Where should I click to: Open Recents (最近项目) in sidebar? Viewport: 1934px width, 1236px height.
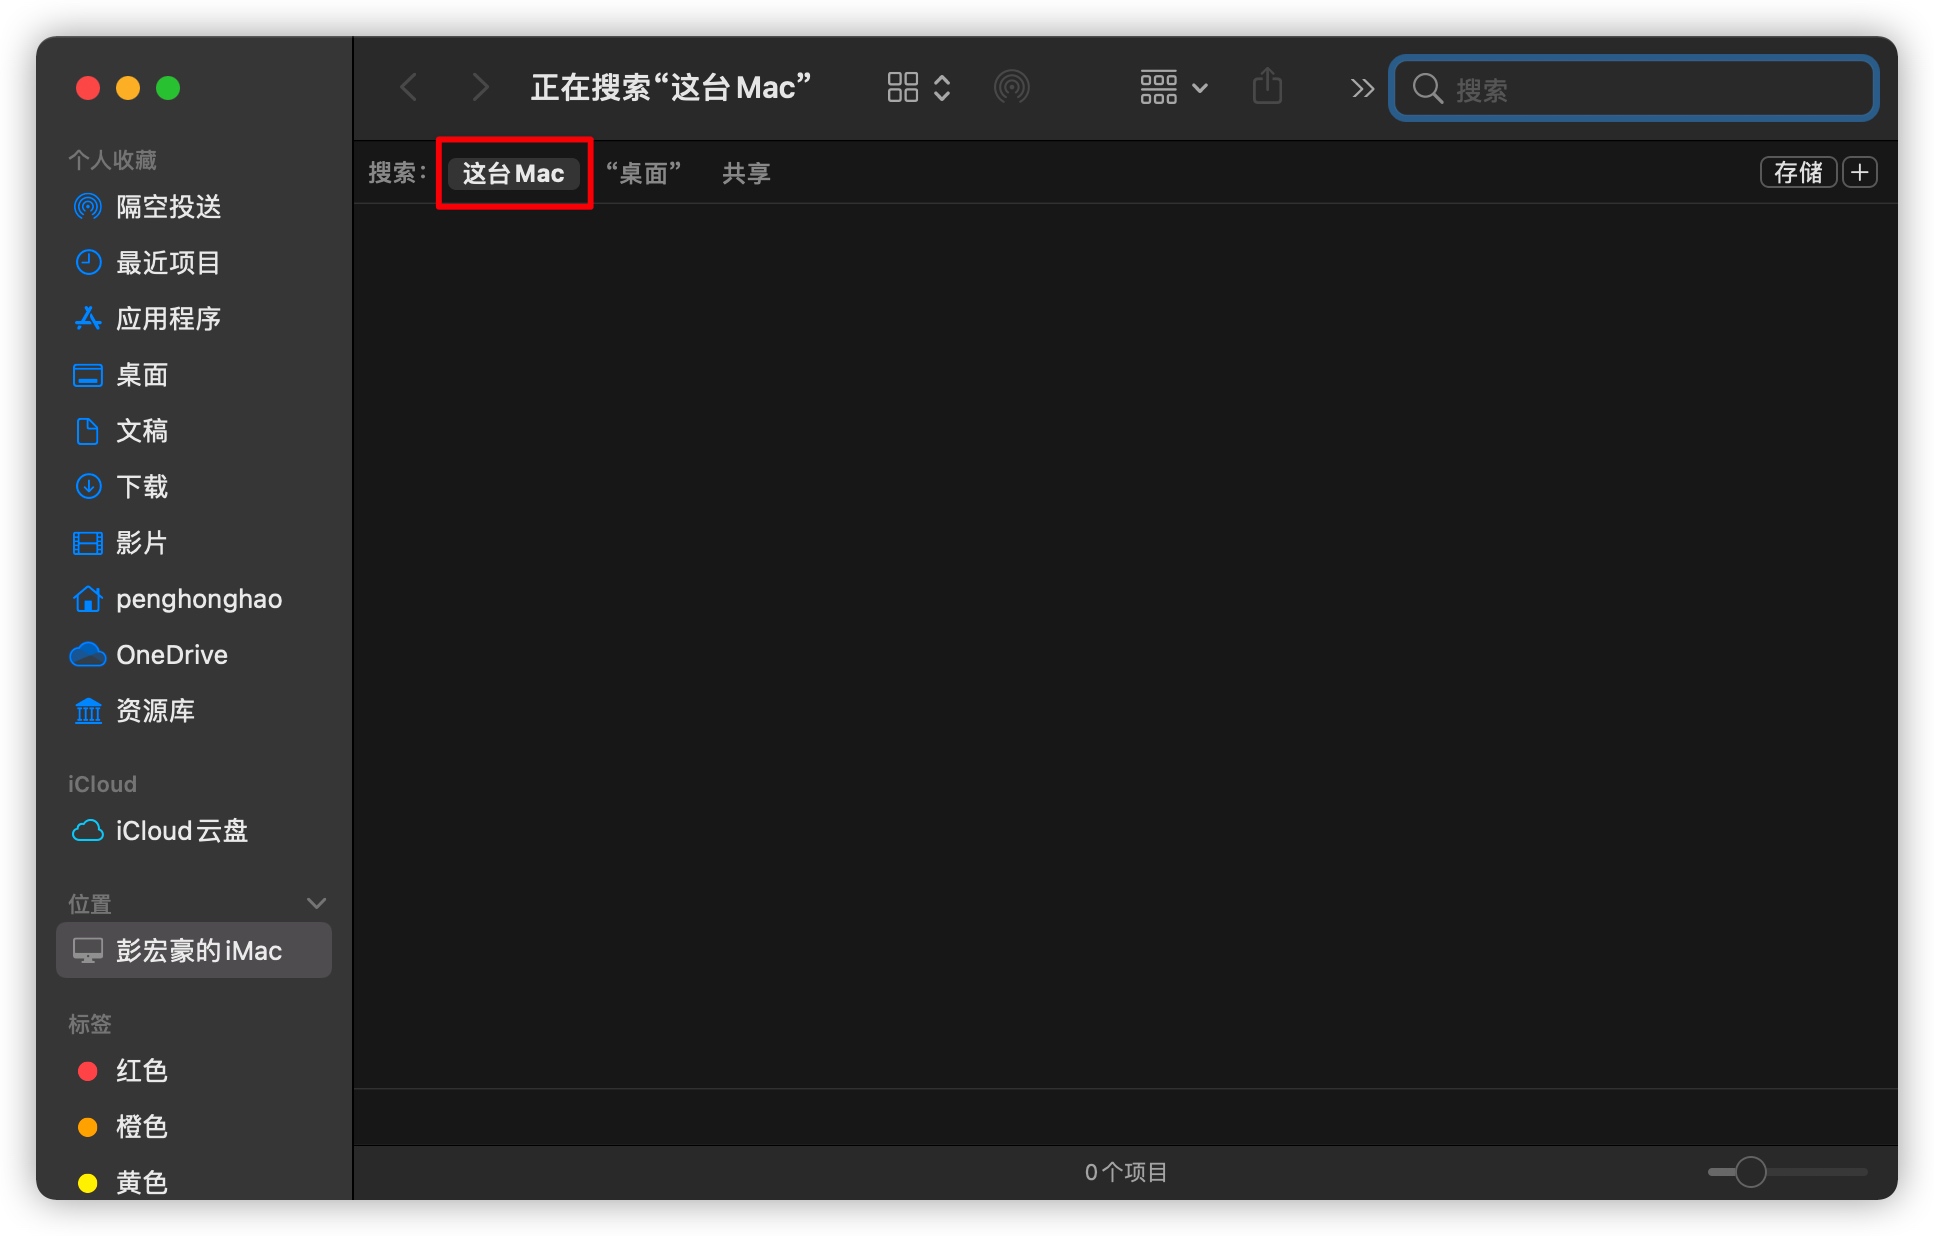pos(168,263)
